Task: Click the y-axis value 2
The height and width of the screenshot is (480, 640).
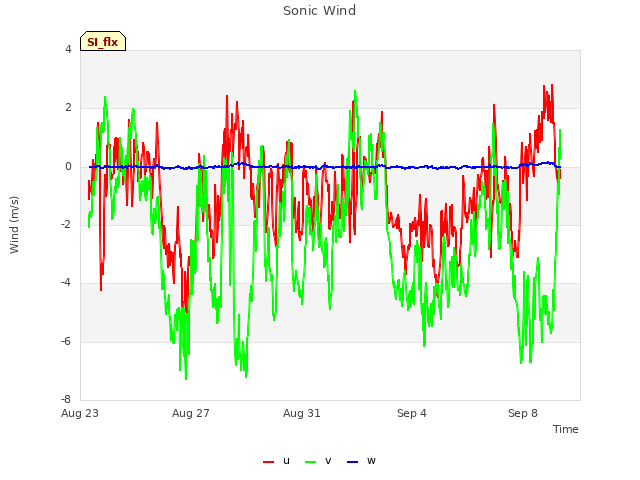Action: (68, 108)
